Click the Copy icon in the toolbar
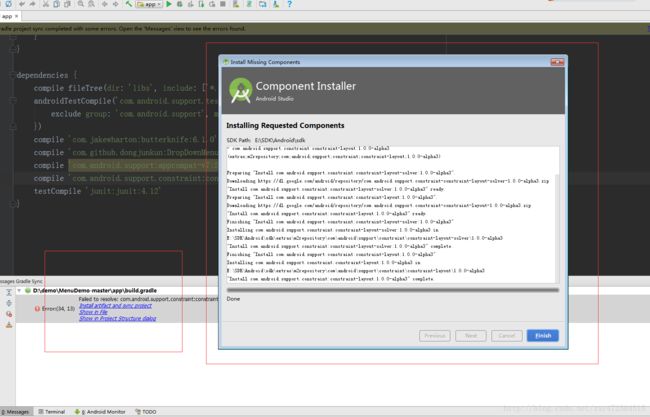The image size is (650, 417). pos(56,4)
